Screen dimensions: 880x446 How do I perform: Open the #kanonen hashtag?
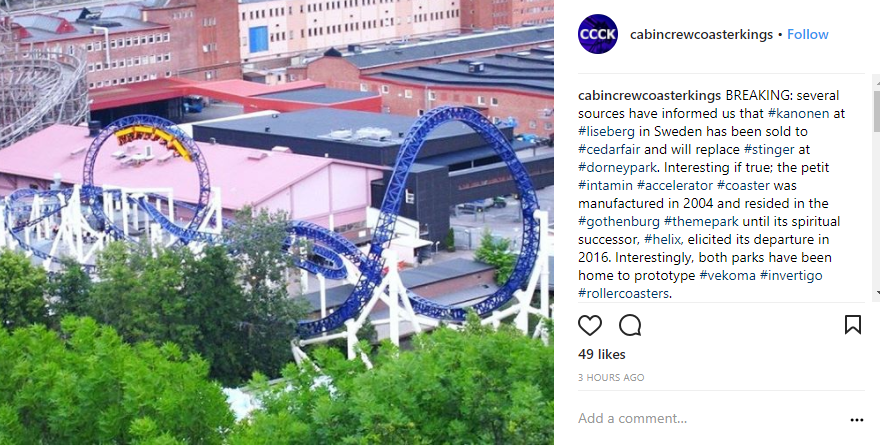click(x=798, y=113)
